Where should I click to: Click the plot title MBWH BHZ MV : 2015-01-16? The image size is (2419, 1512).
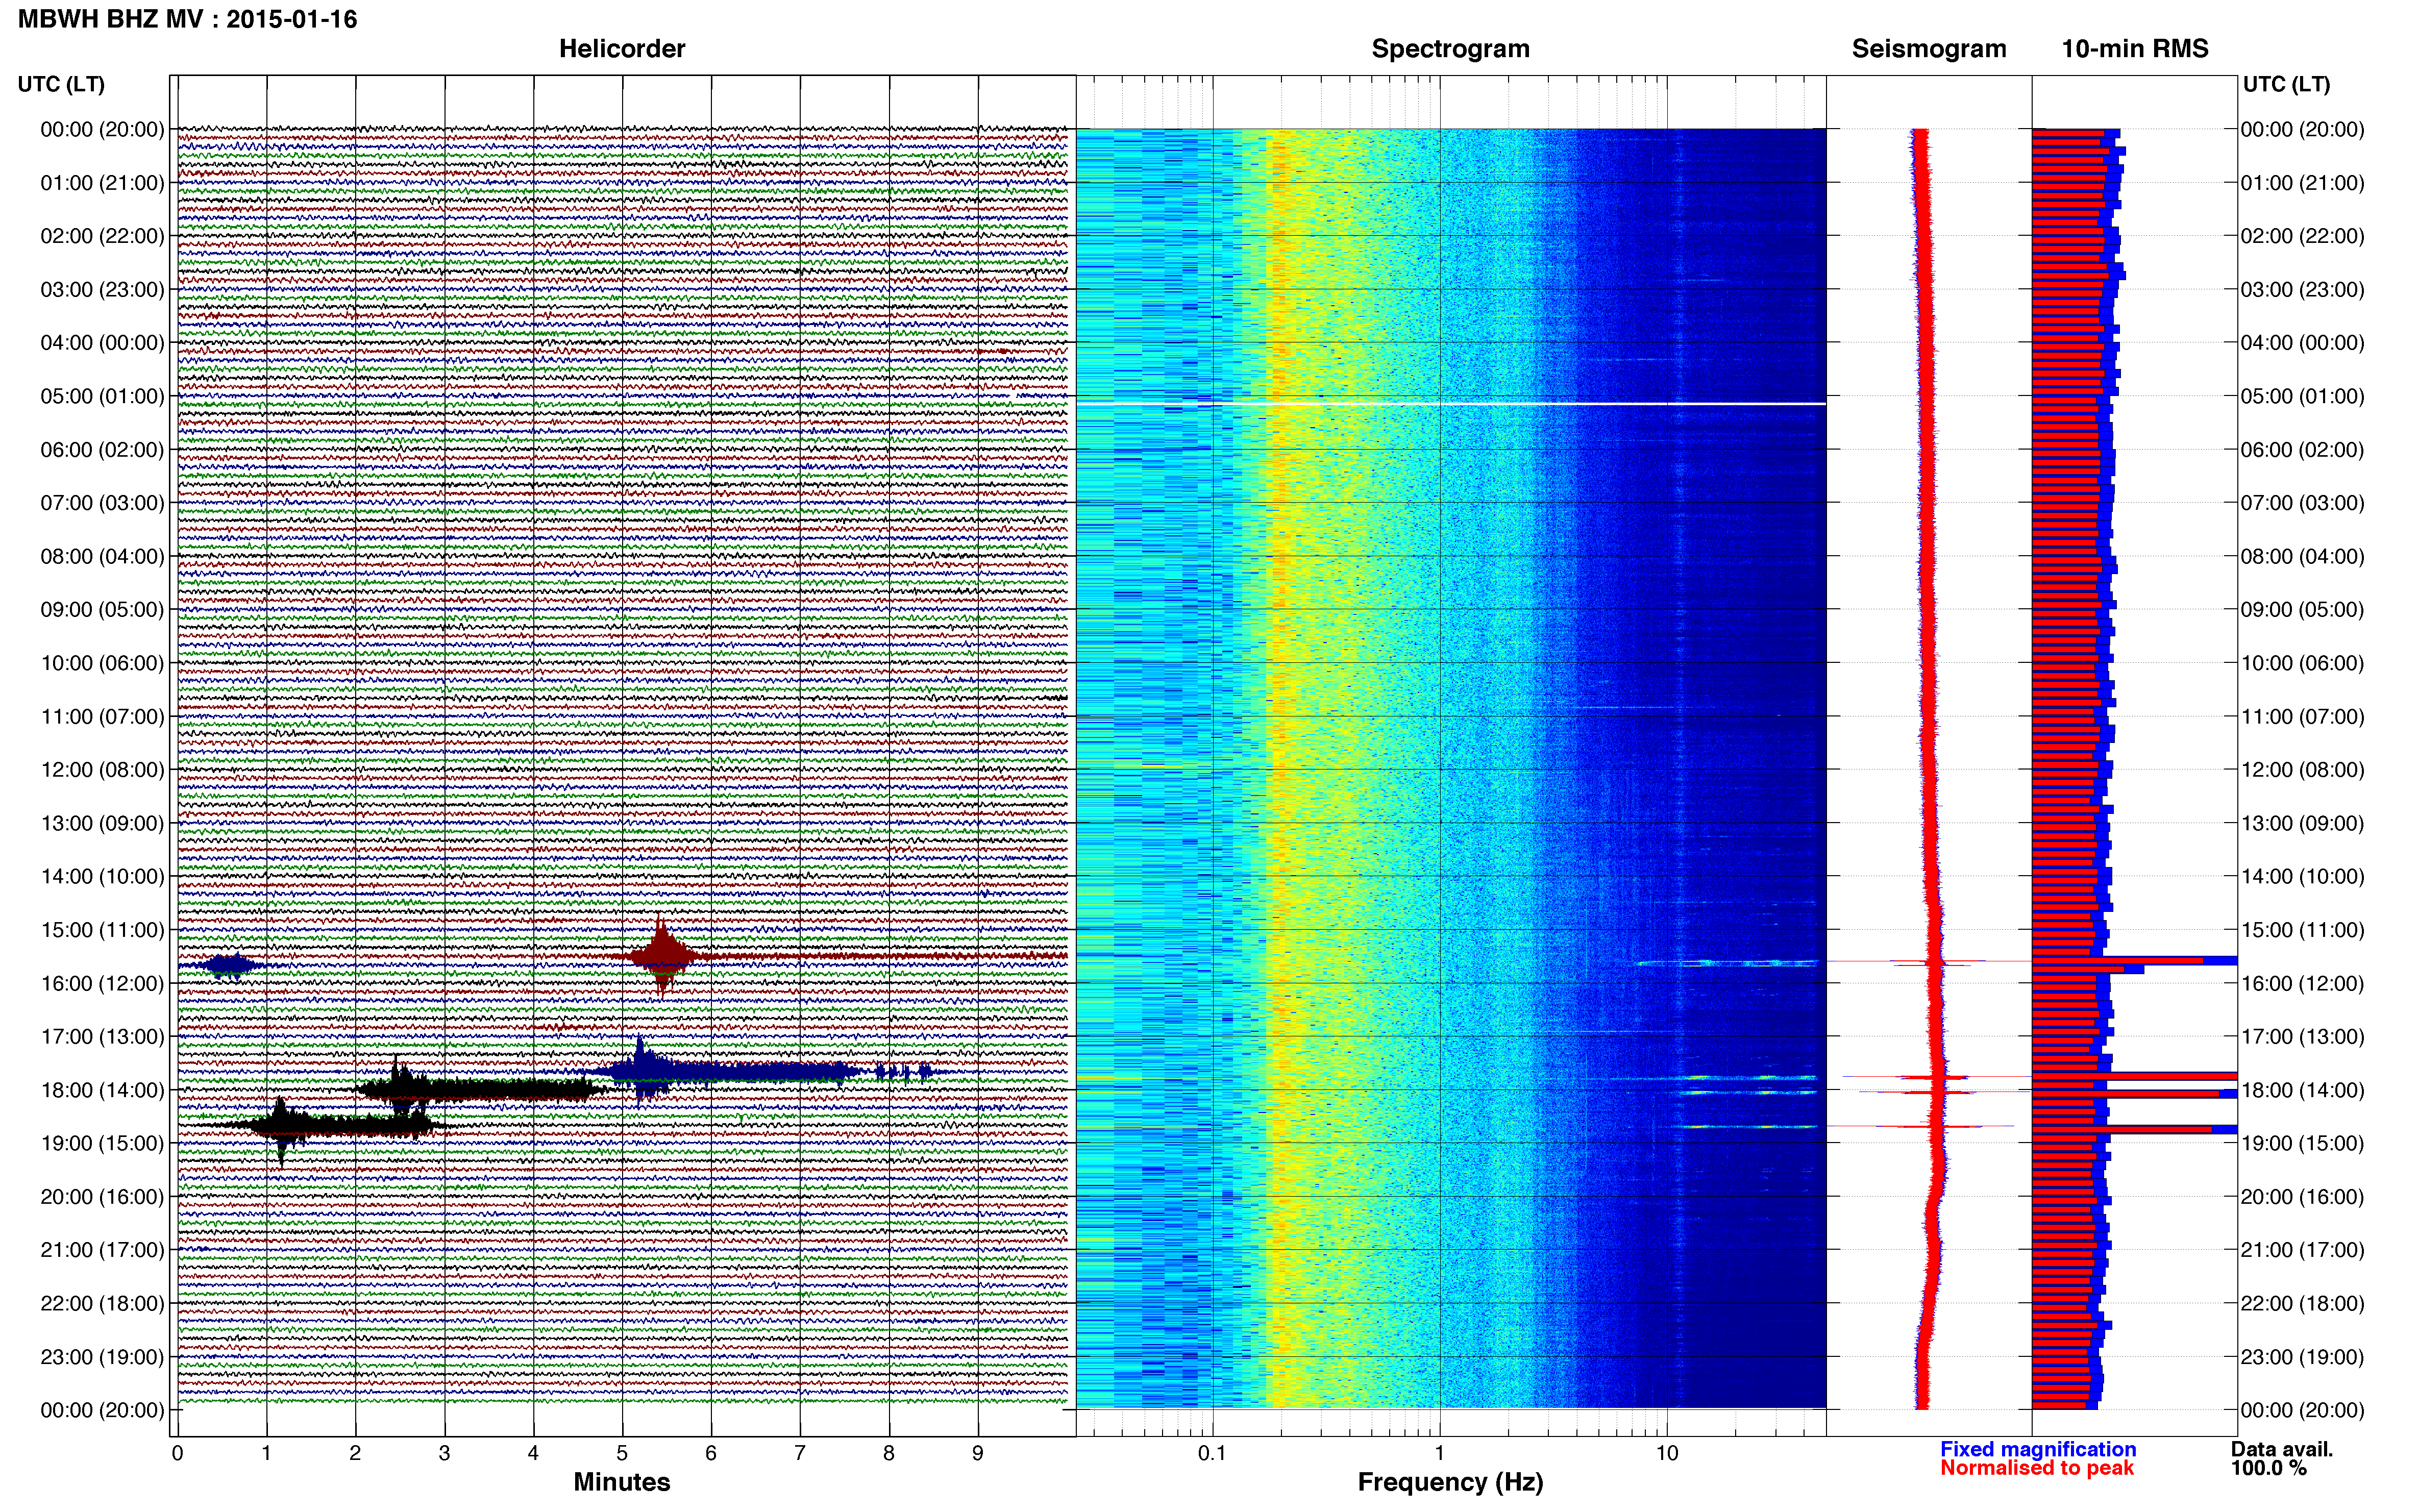[x=187, y=19]
